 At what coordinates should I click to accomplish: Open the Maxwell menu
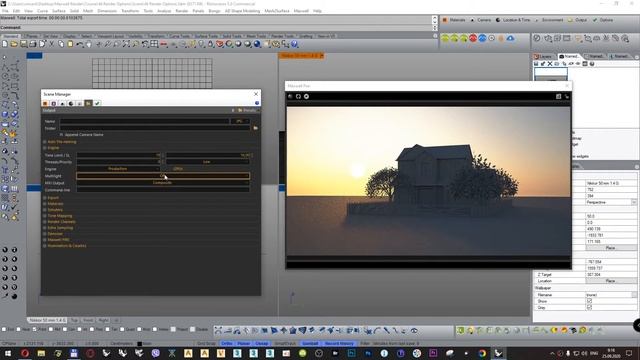point(301,11)
